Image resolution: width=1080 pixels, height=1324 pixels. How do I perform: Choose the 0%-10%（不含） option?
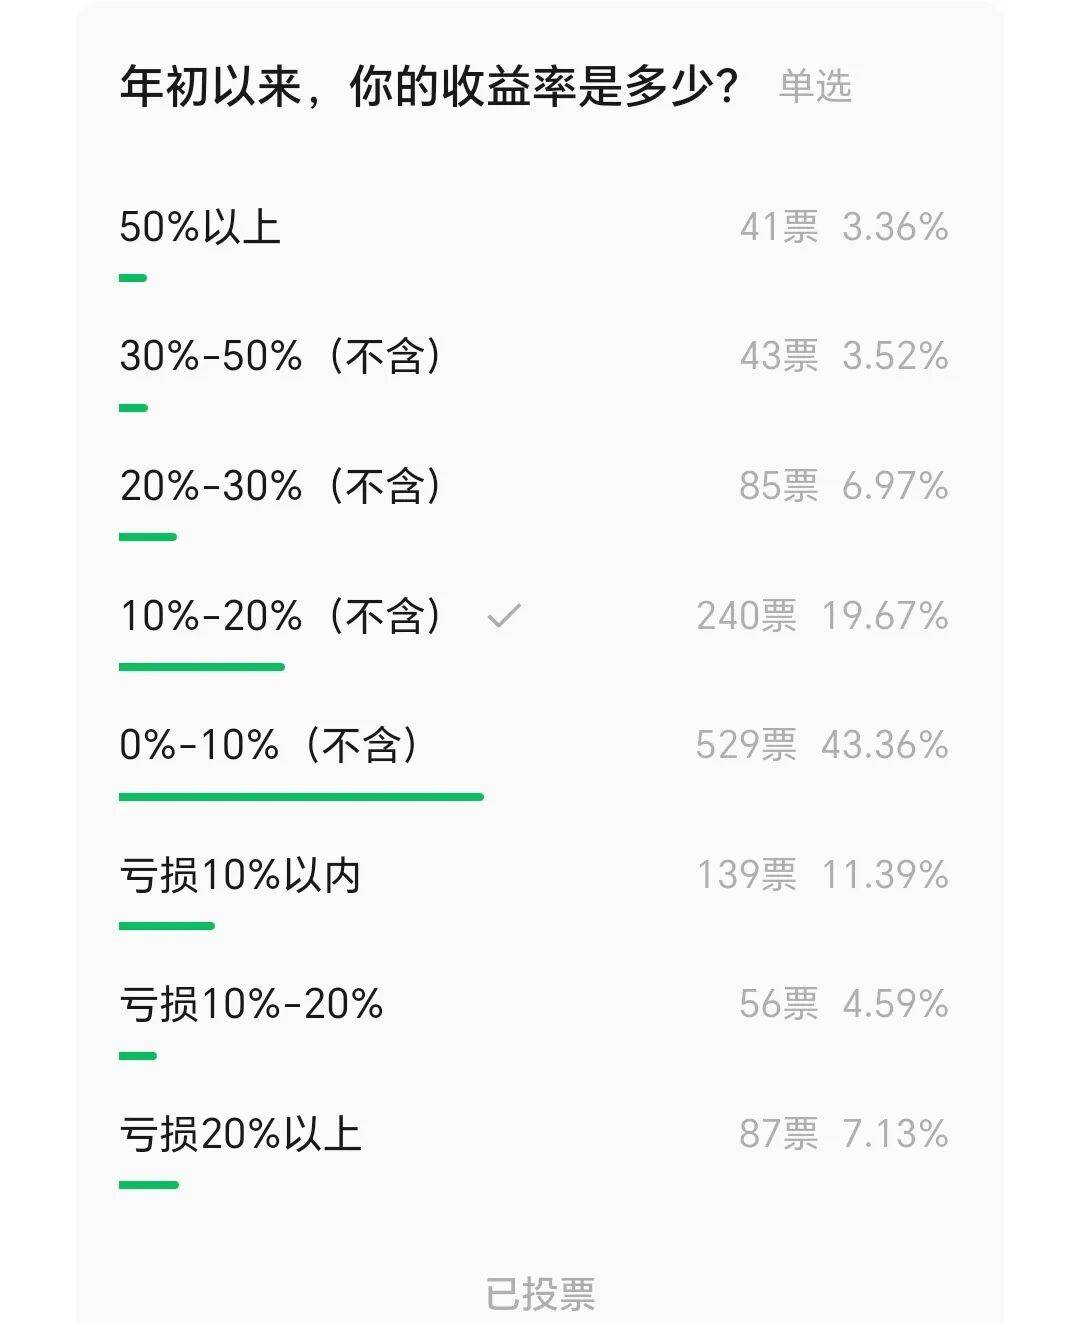[x=268, y=745]
